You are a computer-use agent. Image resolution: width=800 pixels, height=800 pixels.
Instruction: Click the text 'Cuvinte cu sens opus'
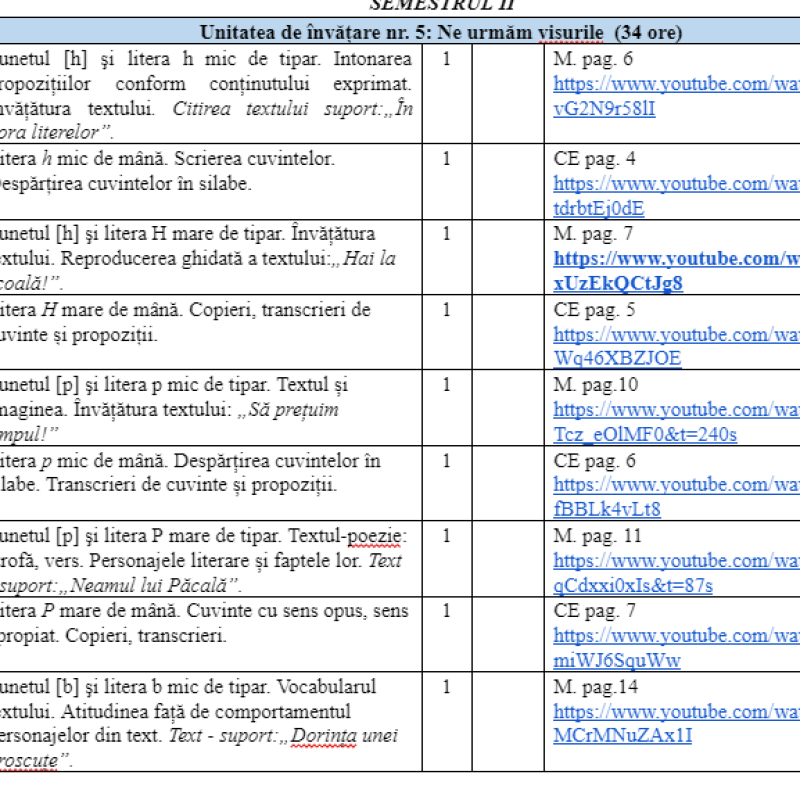click(276, 611)
